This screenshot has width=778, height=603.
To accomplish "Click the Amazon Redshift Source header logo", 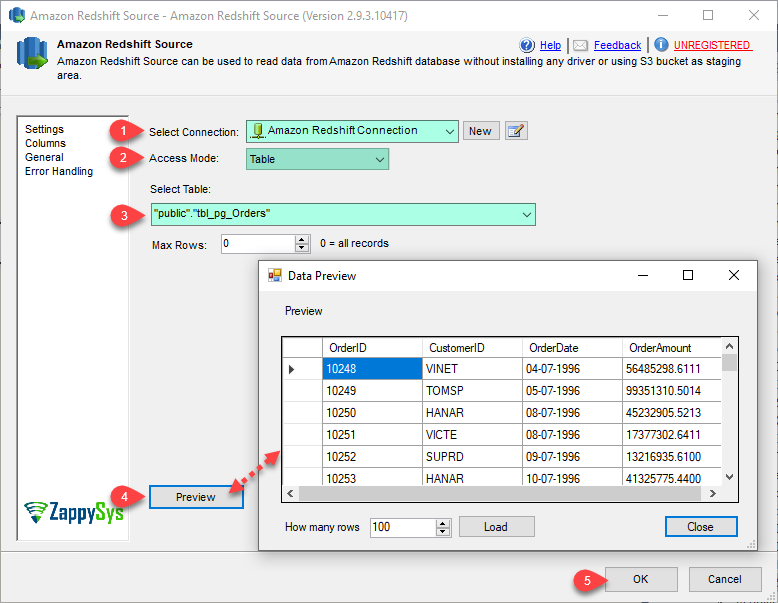I will tap(32, 53).
